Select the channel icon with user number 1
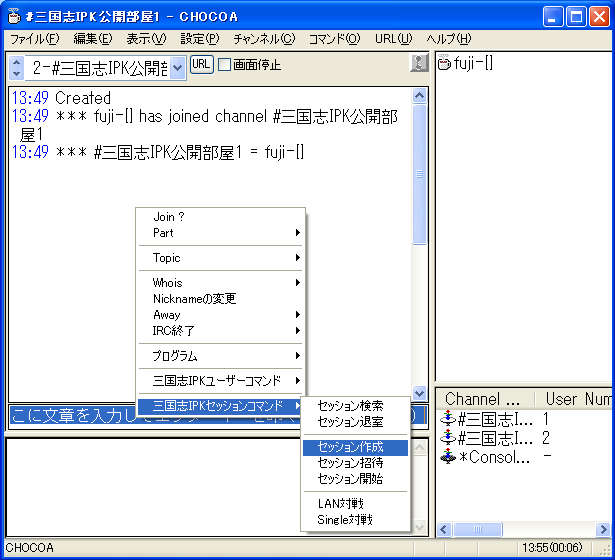Image resolution: width=615 pixels, height=560 pixels. [447, 419]
